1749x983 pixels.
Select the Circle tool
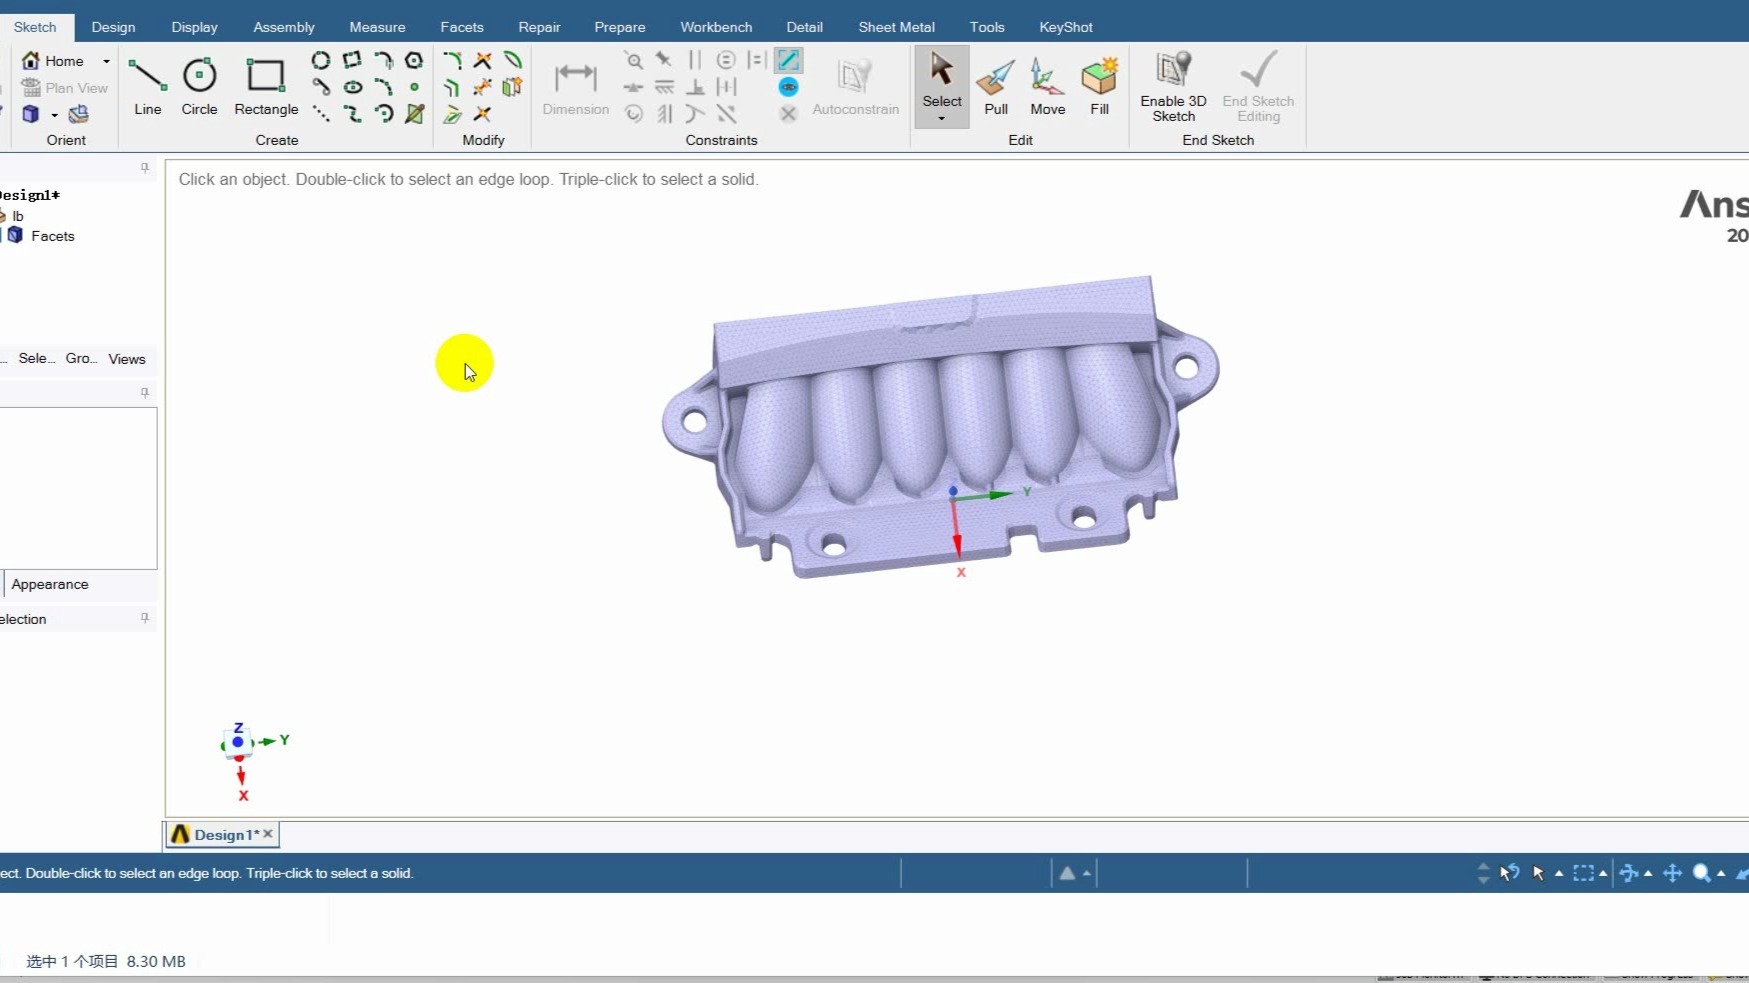coord(199,85)
